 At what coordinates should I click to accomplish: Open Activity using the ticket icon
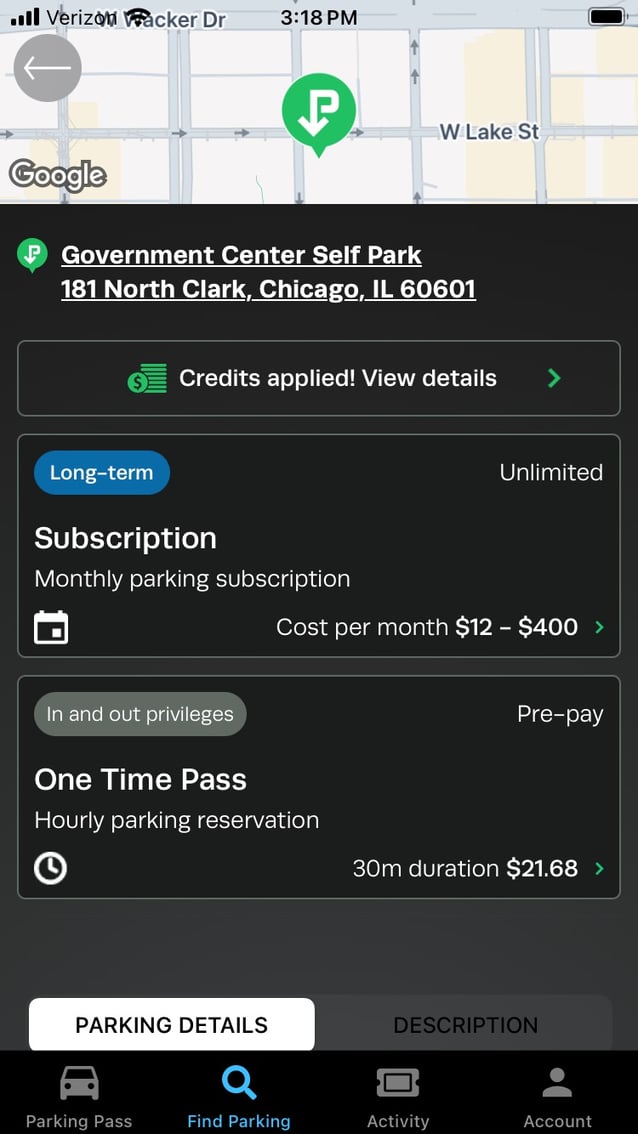point(397,1081)
